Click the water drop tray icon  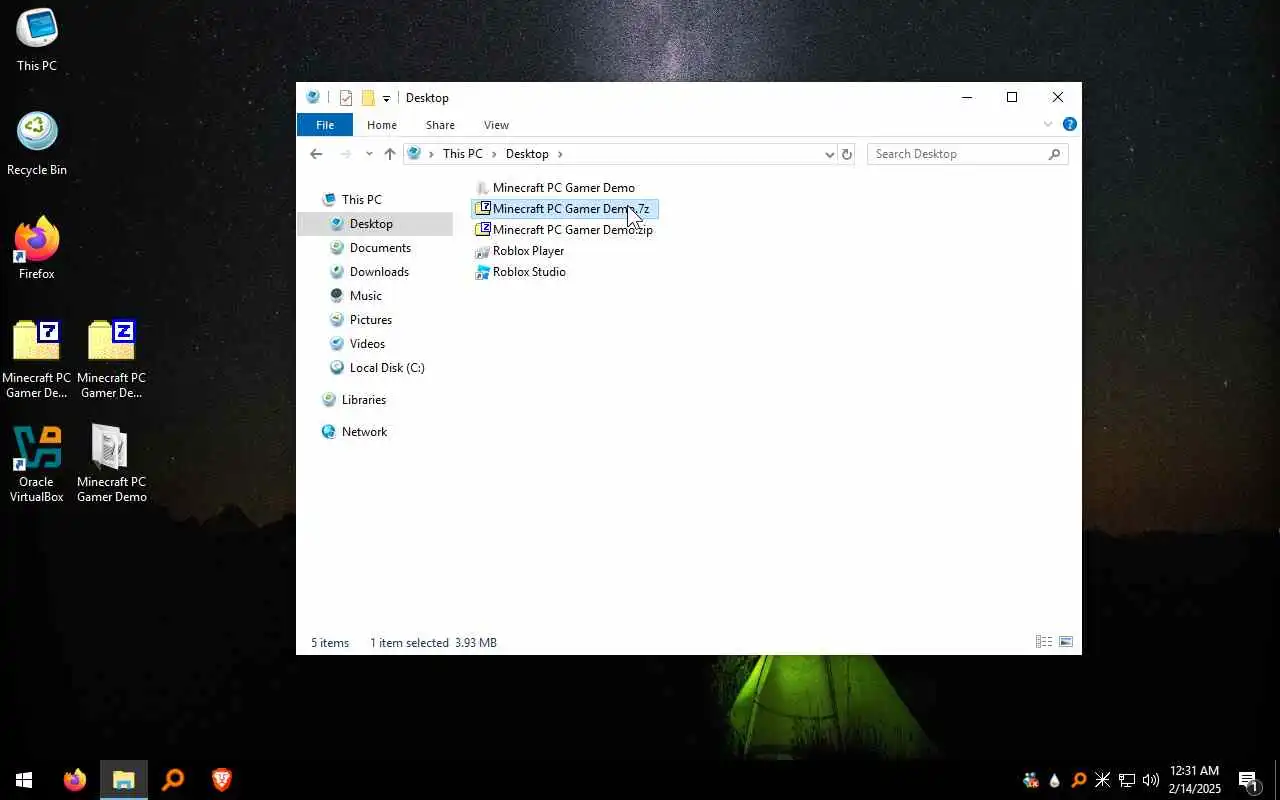(x=1054, y=780)
